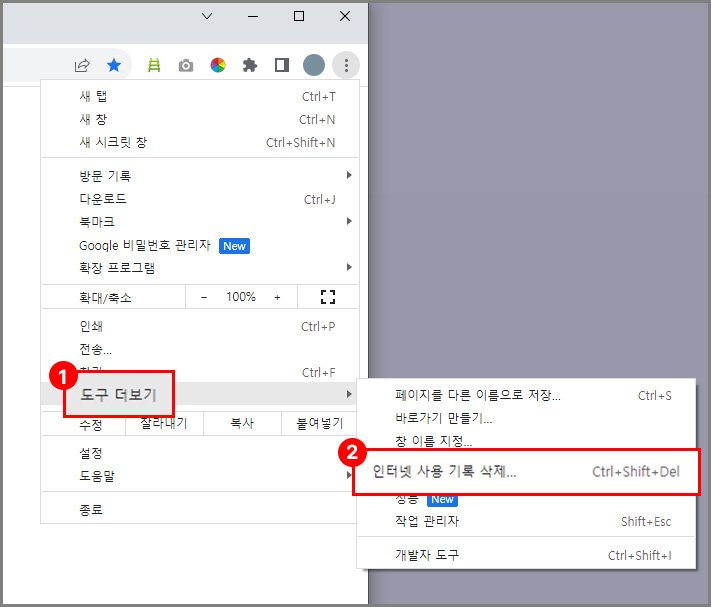Increase zoom with the plus button
711x607 pixels.
pyautogui.click(x=277, y=297)
